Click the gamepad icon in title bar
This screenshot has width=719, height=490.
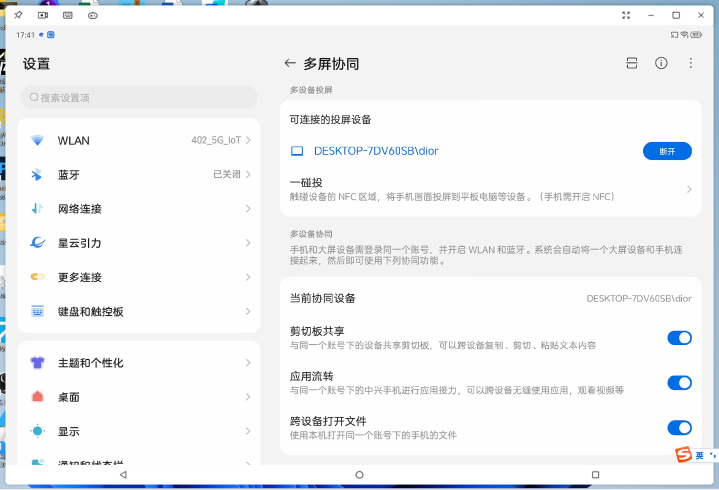coord(93,15)
